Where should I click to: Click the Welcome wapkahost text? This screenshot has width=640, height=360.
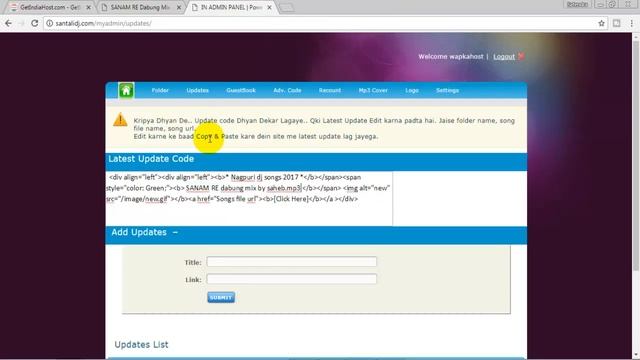451,57
